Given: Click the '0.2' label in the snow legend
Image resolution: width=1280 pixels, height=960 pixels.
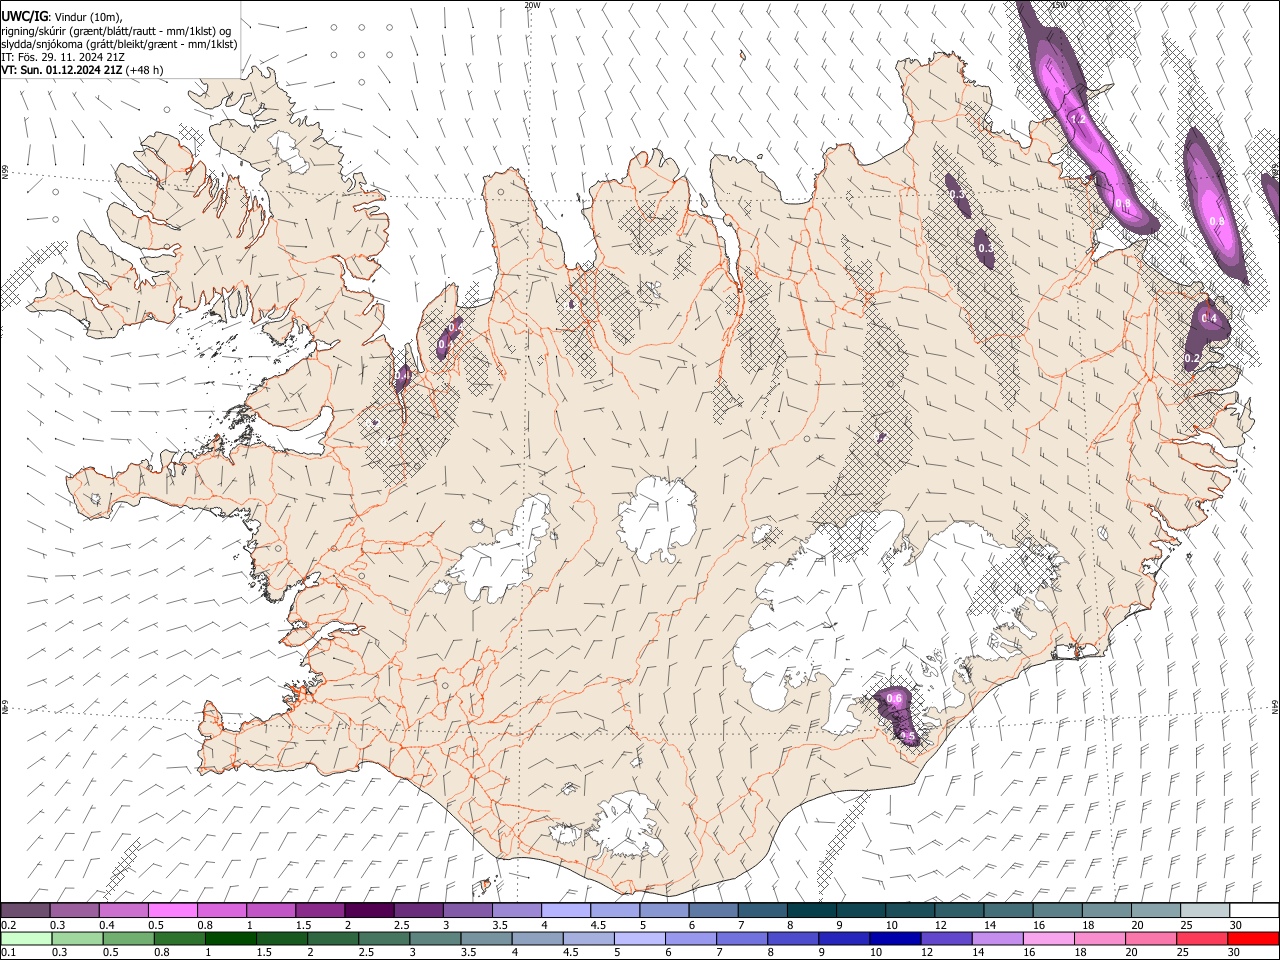Looking at the screenshot, I should pyautogui.click(x=8, y=925).
